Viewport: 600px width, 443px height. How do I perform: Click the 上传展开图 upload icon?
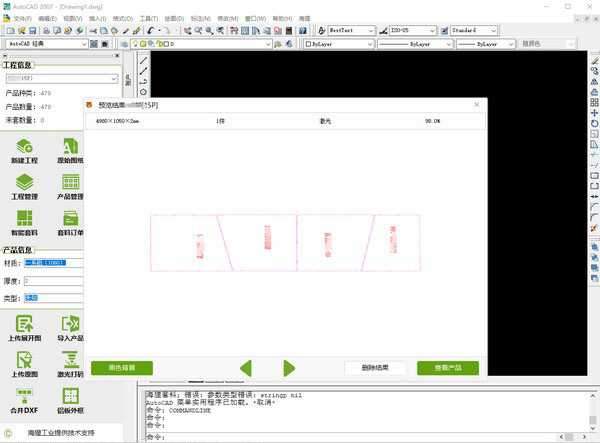click(26, 327)
